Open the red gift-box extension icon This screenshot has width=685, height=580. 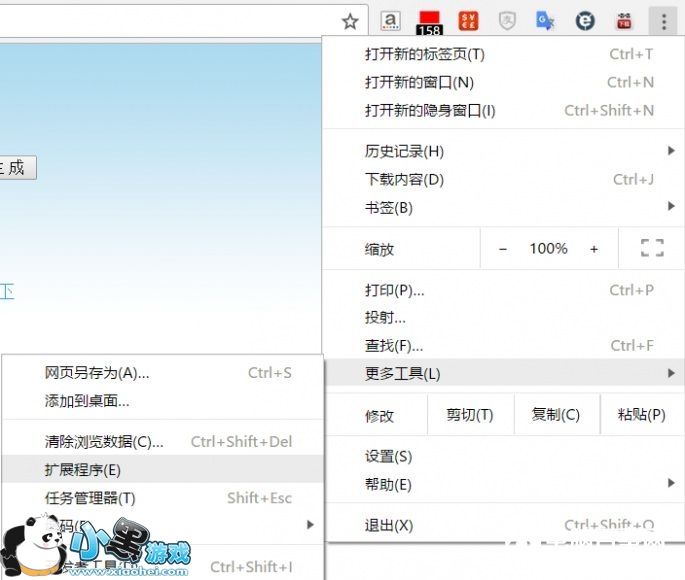[624, 21]
